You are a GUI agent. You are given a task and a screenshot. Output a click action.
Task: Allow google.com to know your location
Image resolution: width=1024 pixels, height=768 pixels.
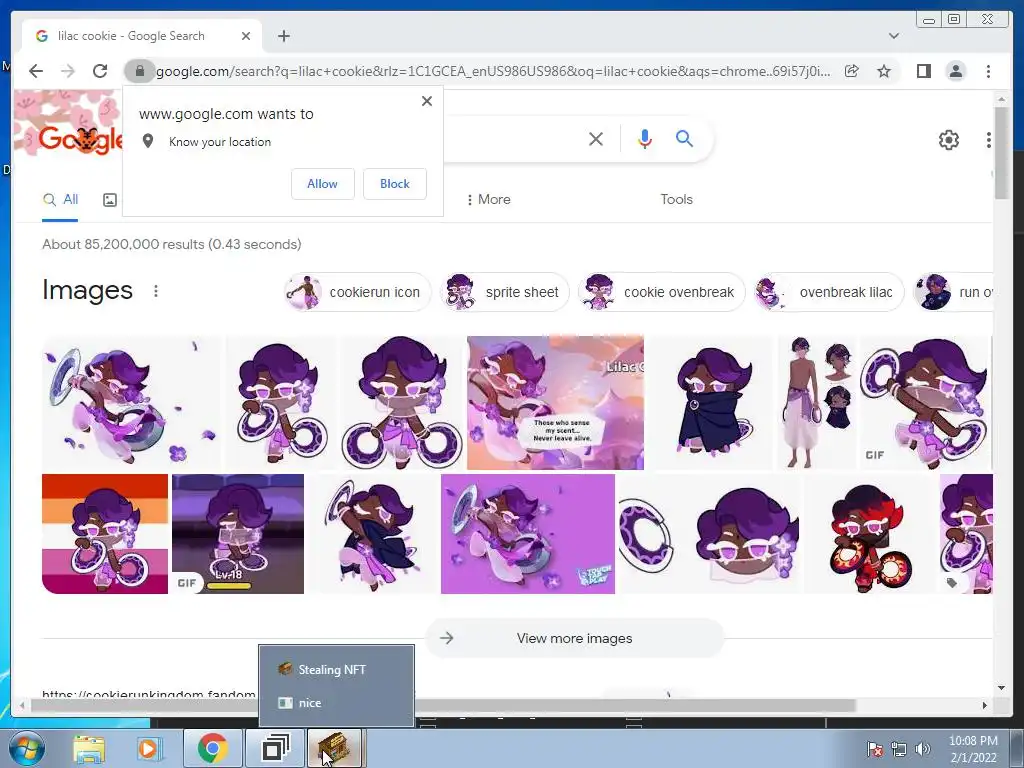[x=323, y=184]
